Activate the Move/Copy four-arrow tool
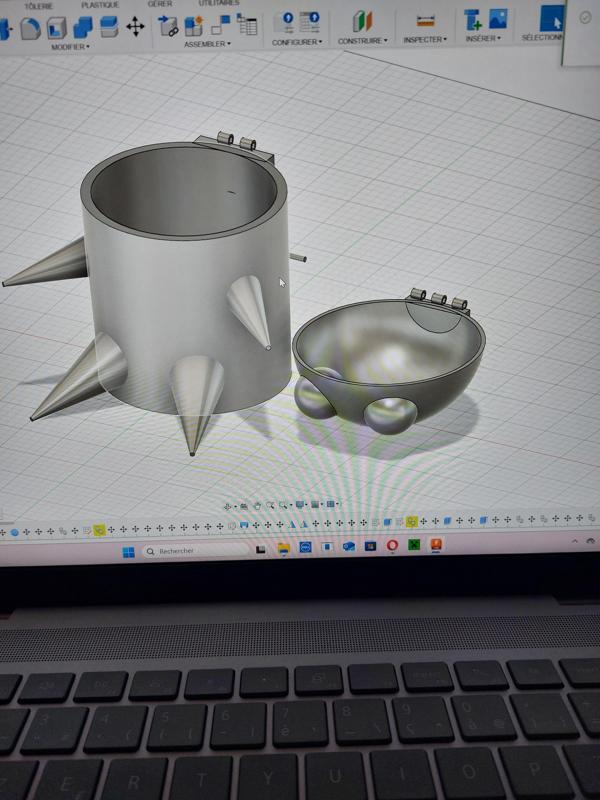The image size is (600, 800). pos(135,26)
